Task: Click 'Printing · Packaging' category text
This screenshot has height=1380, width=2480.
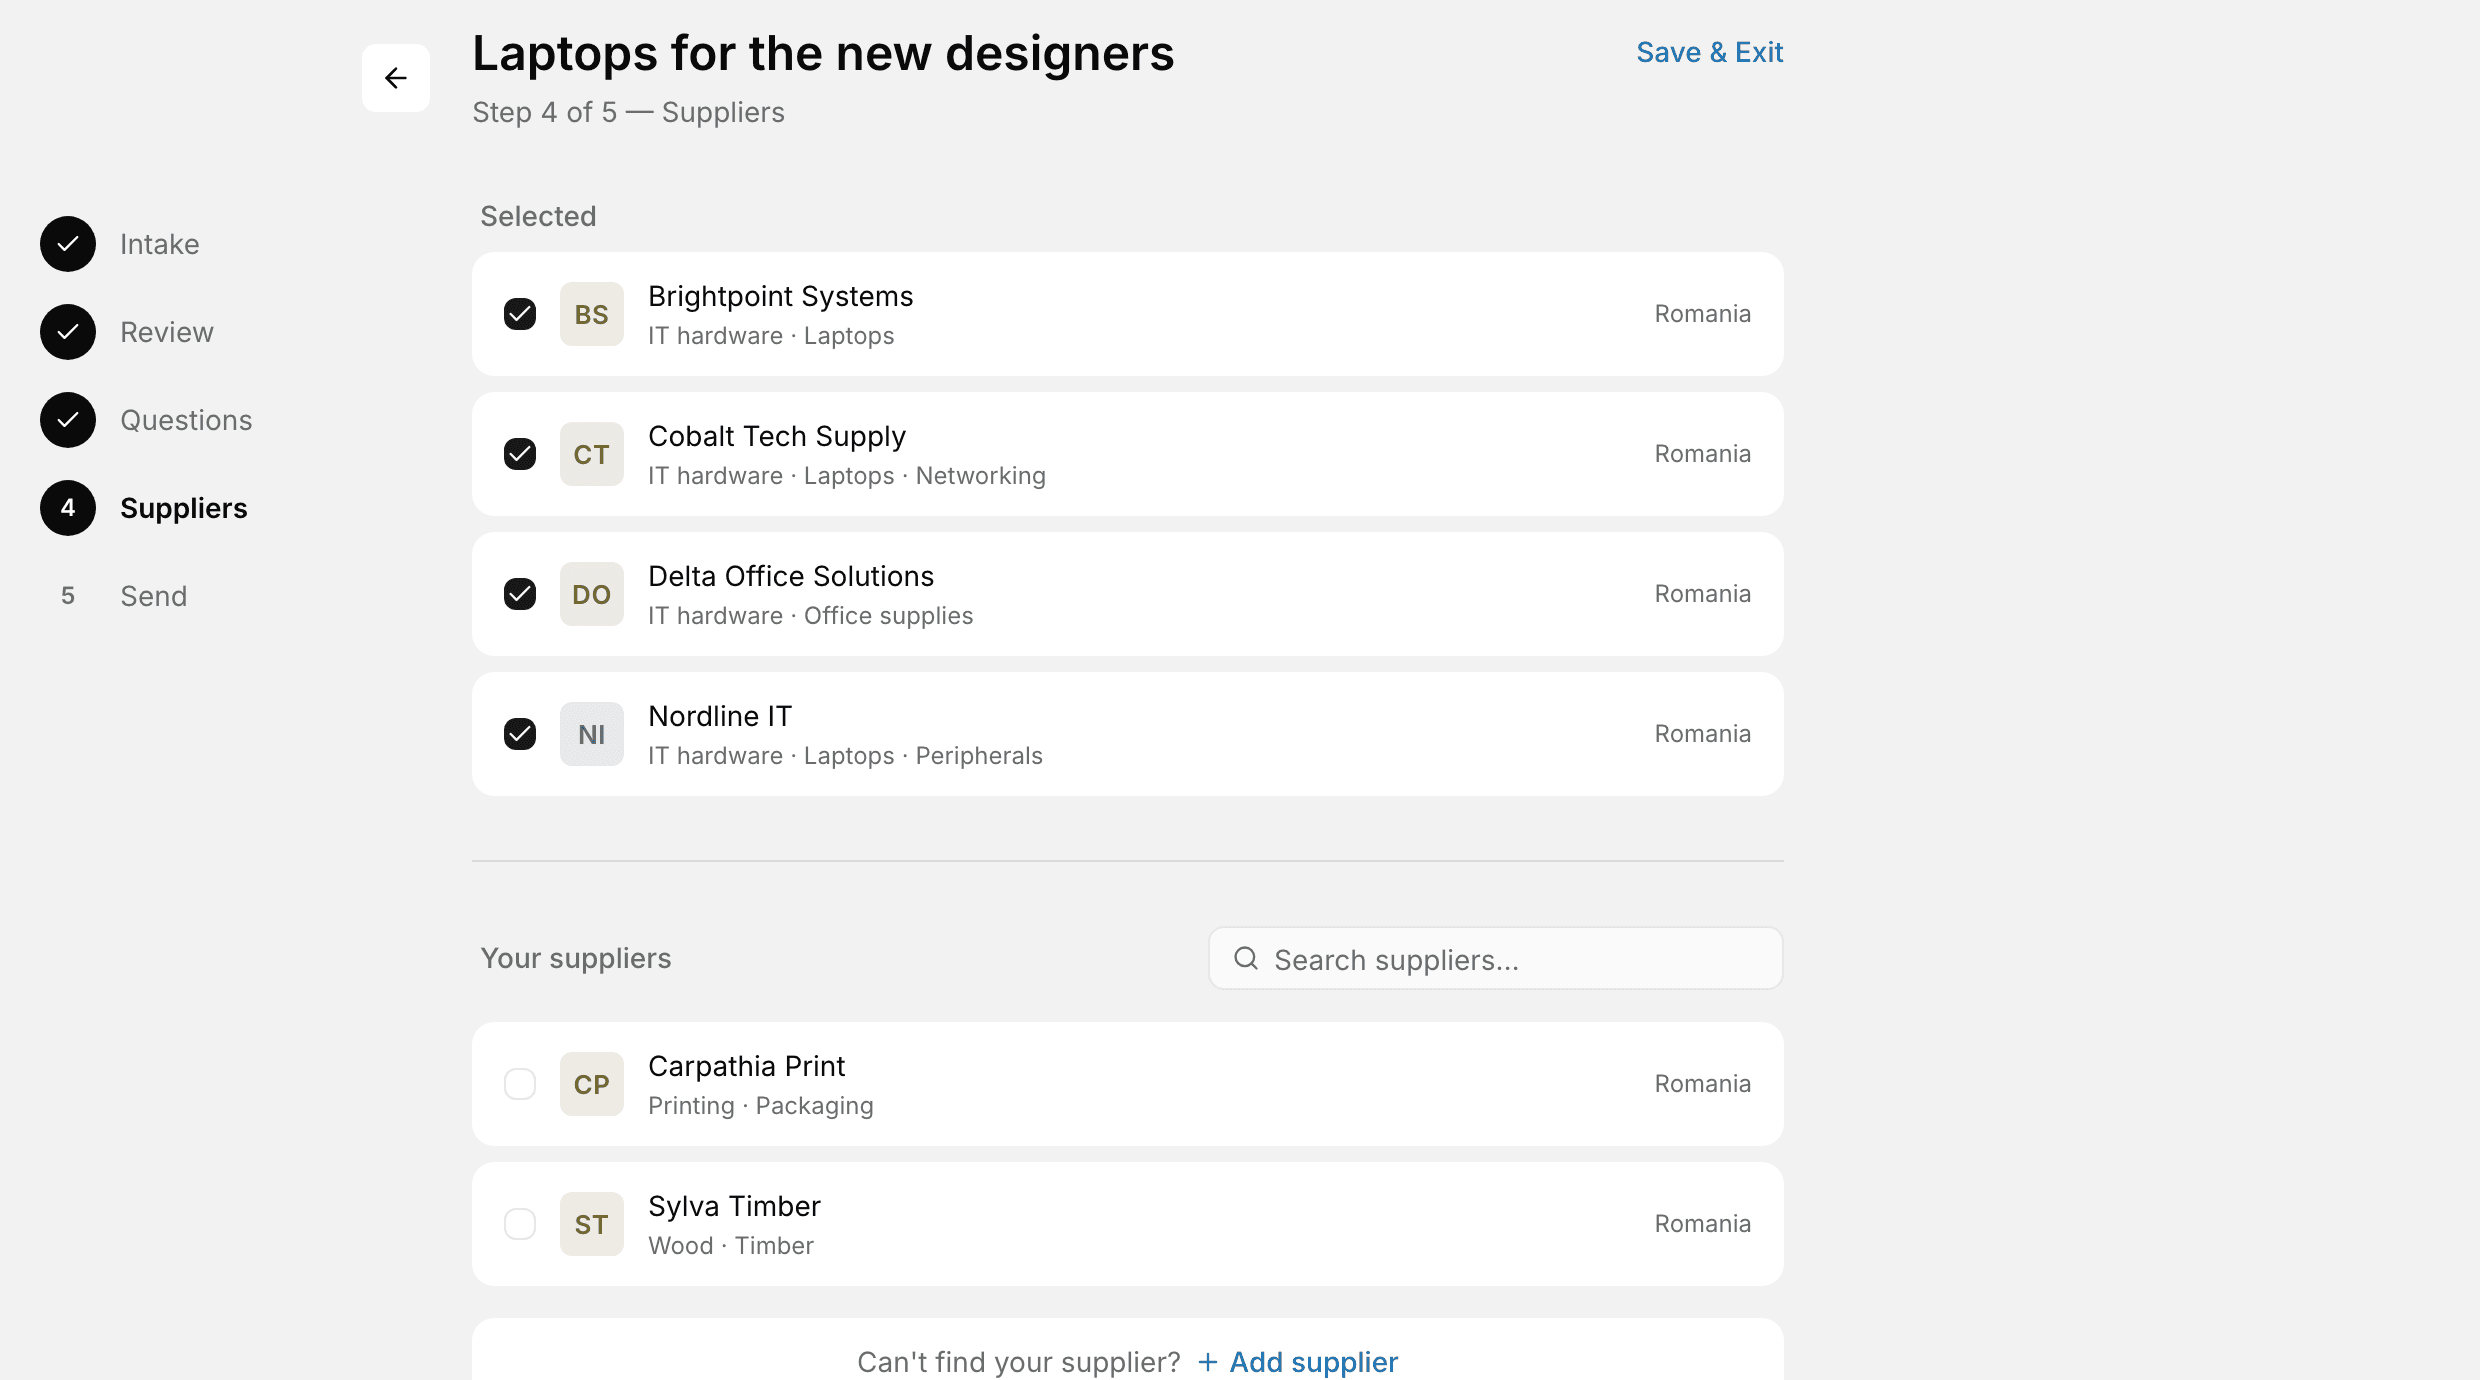Action: [x=761, y=1106]
